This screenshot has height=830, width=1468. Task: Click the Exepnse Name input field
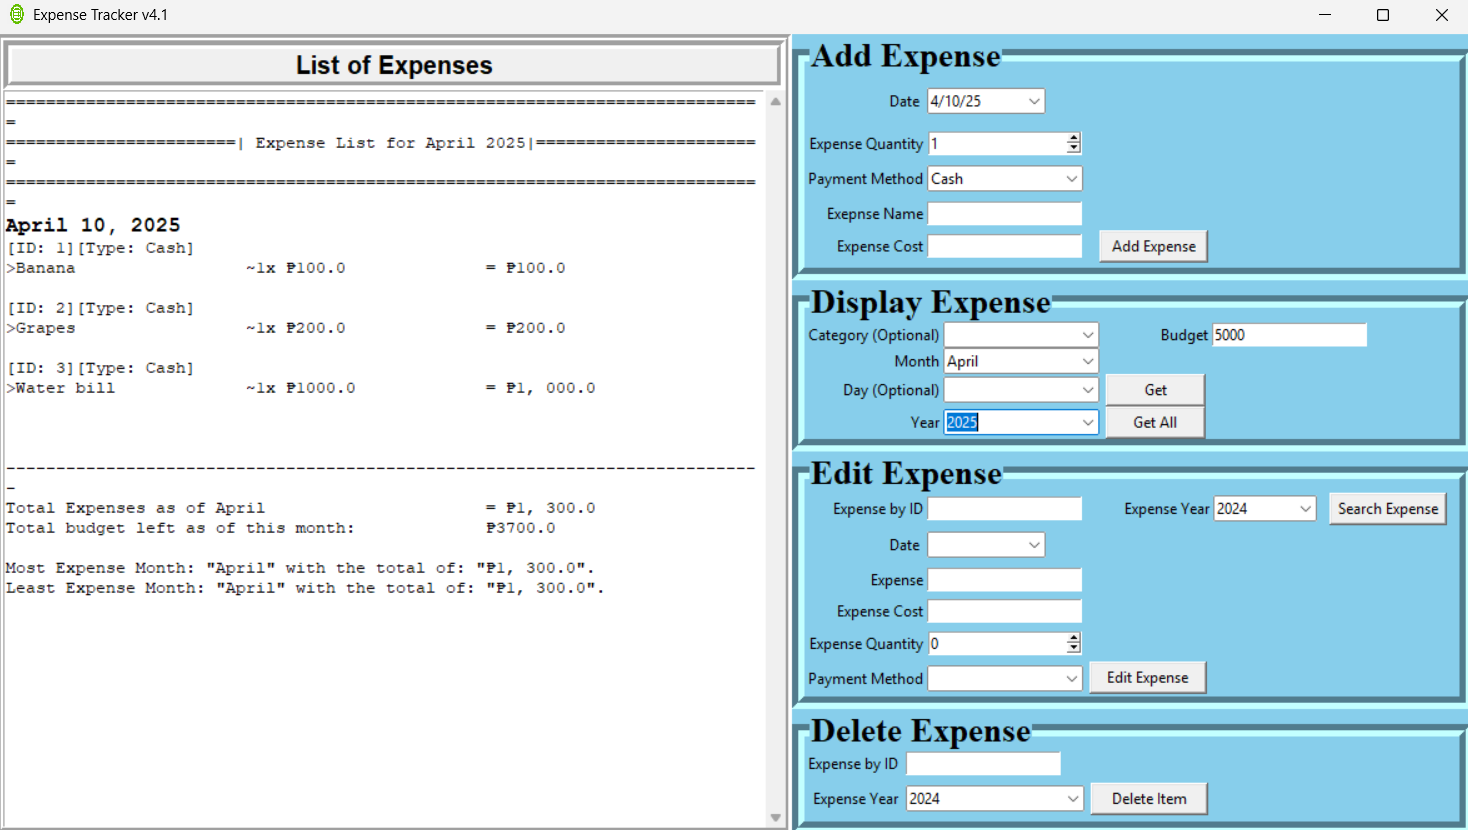pos(1005,214)
